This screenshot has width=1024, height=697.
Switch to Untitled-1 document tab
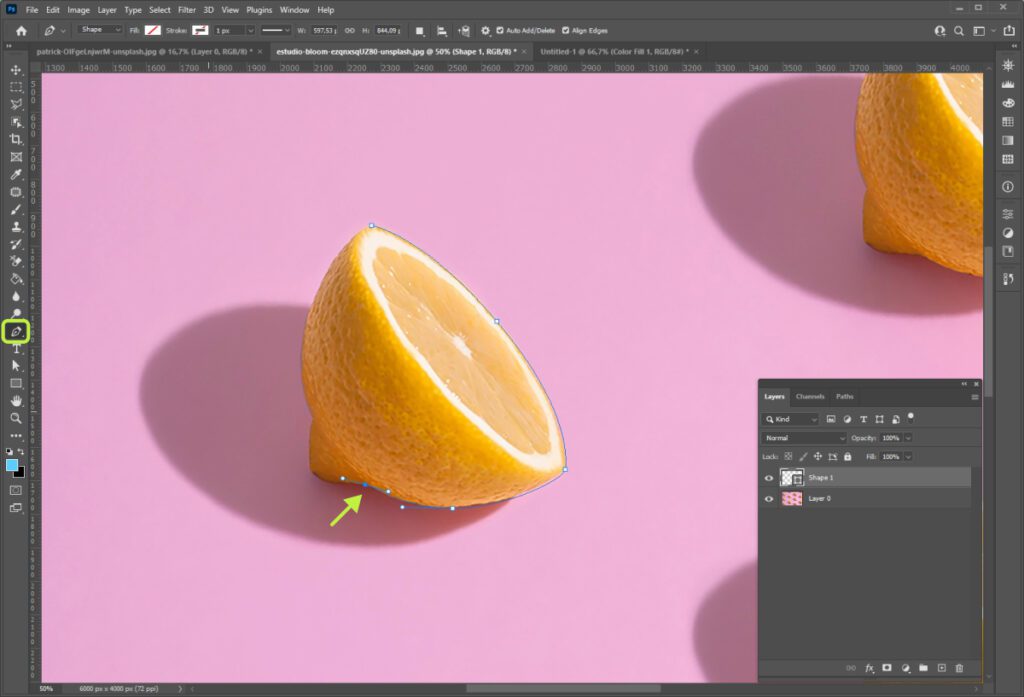(615, 52)
